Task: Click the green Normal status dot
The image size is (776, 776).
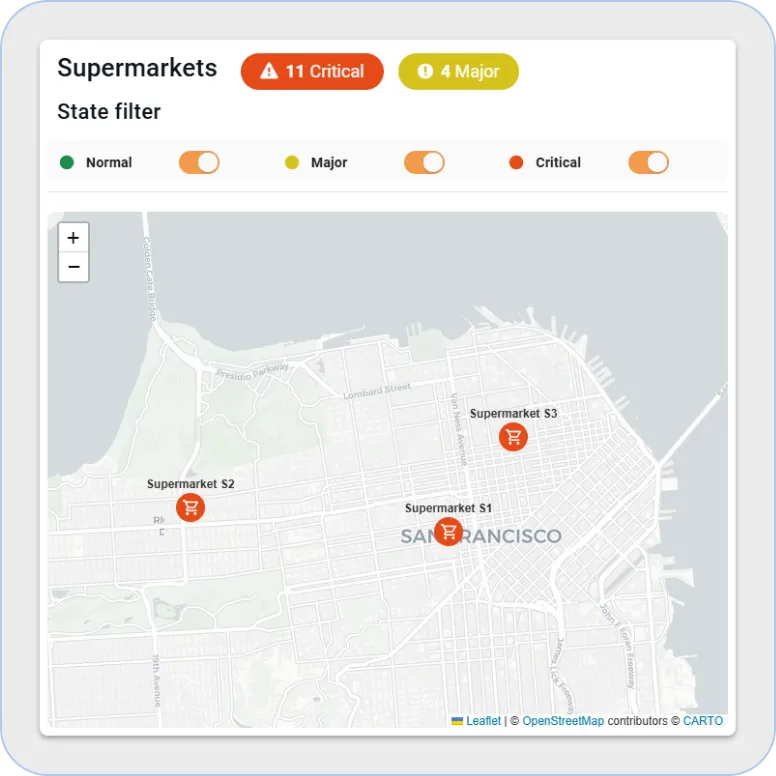Action: (67, 162)
